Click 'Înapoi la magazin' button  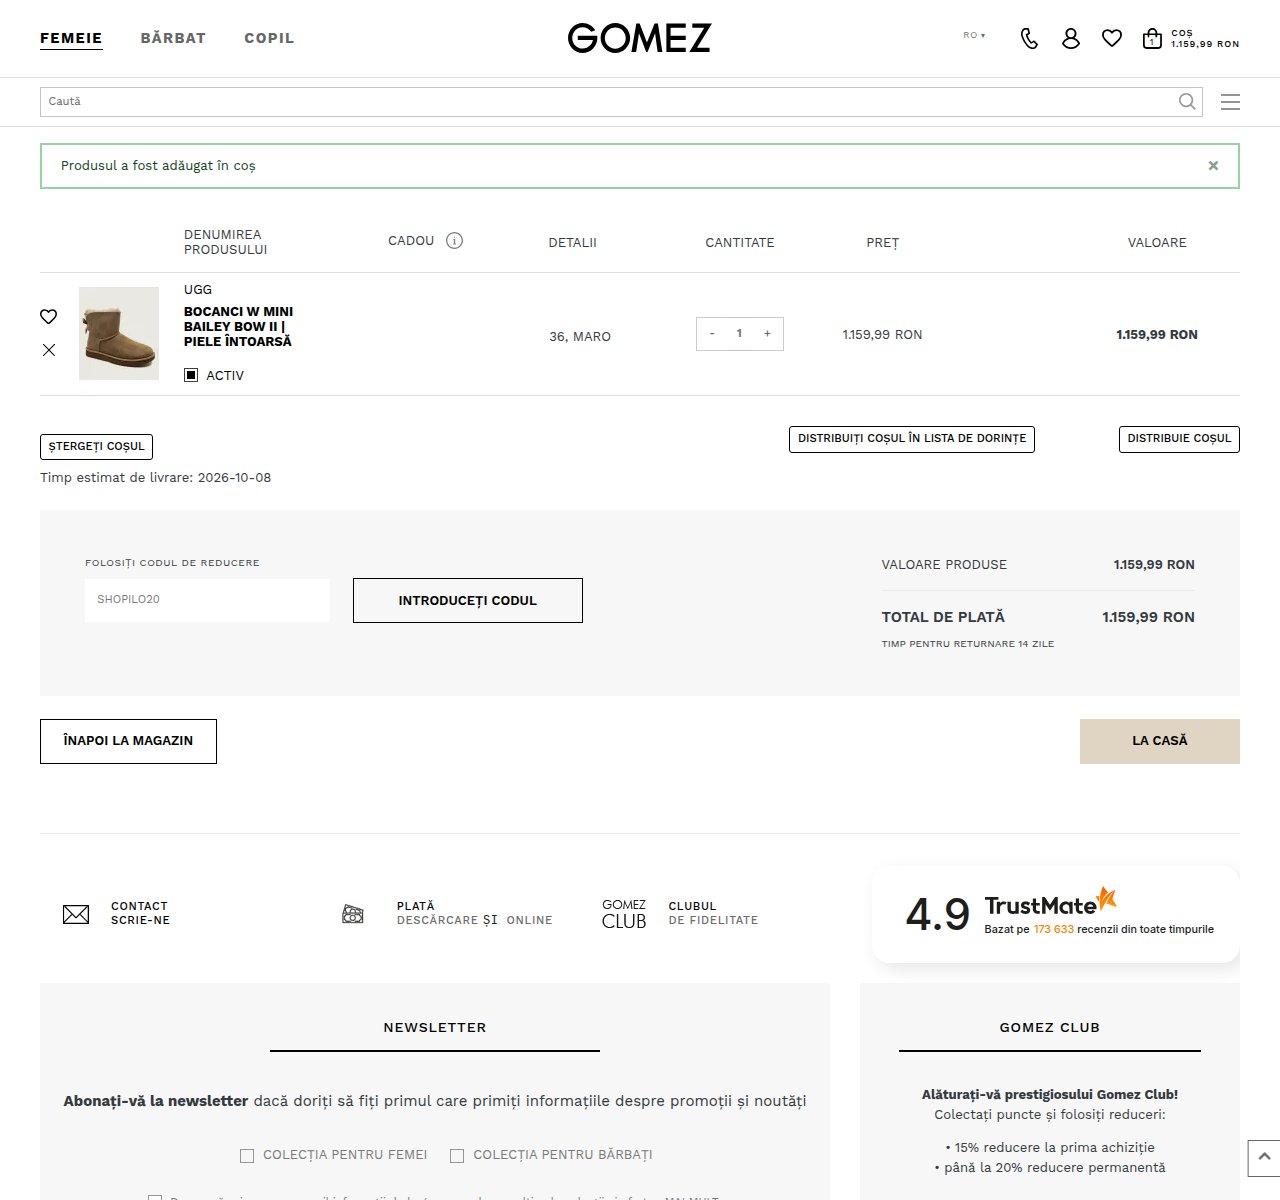(x=128, y=741)
